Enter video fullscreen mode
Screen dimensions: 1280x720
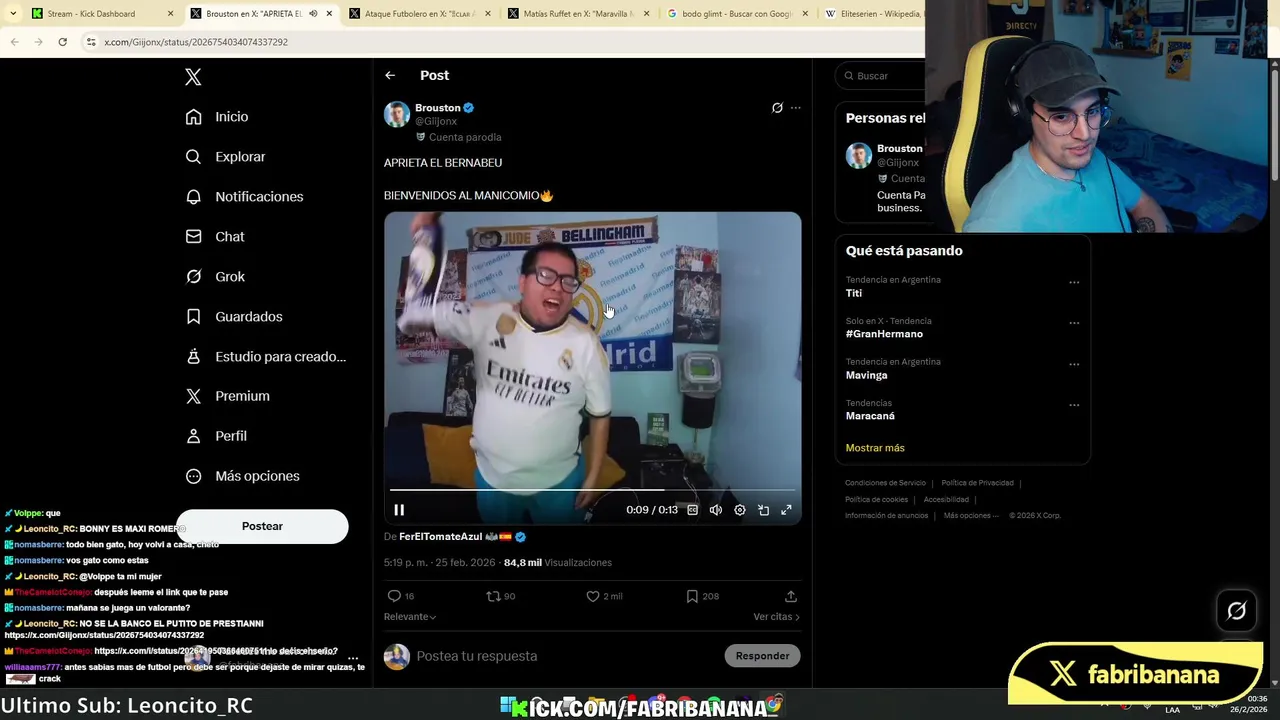point(787,510)
